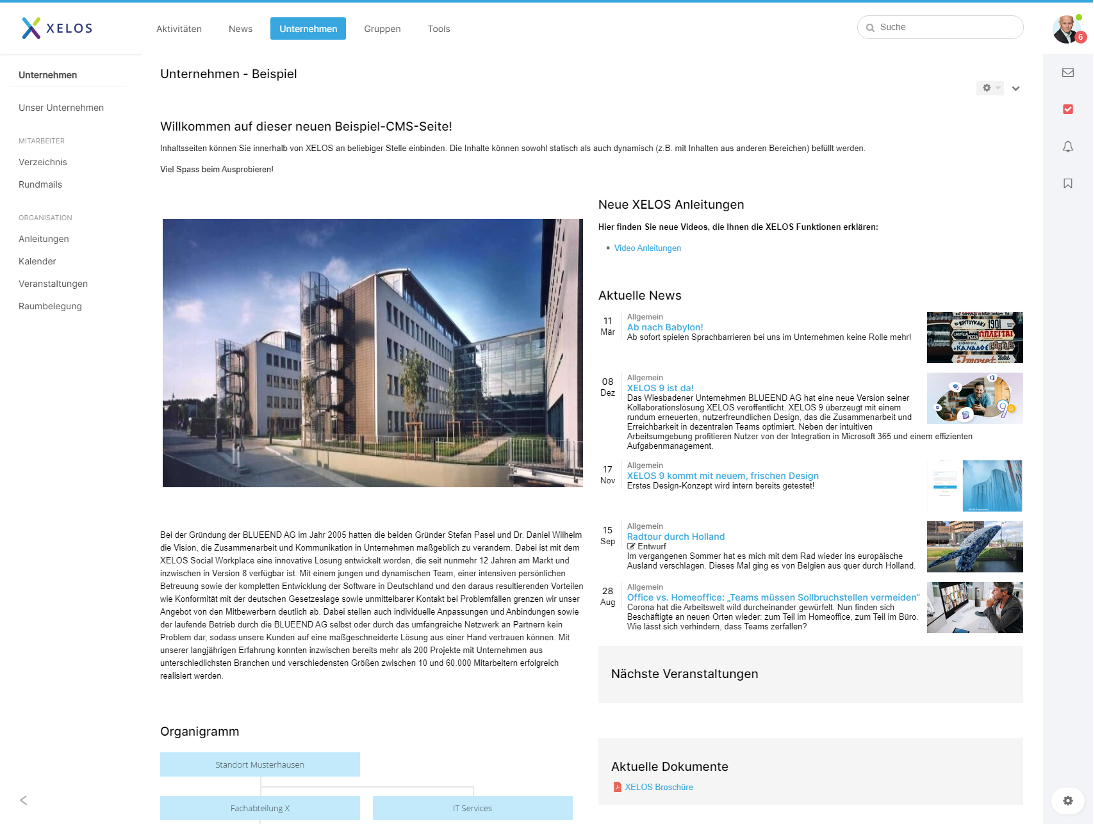Open bookmarks icon in right sidebar
This screenshot has width=1094, height=824.
[x=1068, y=184]
